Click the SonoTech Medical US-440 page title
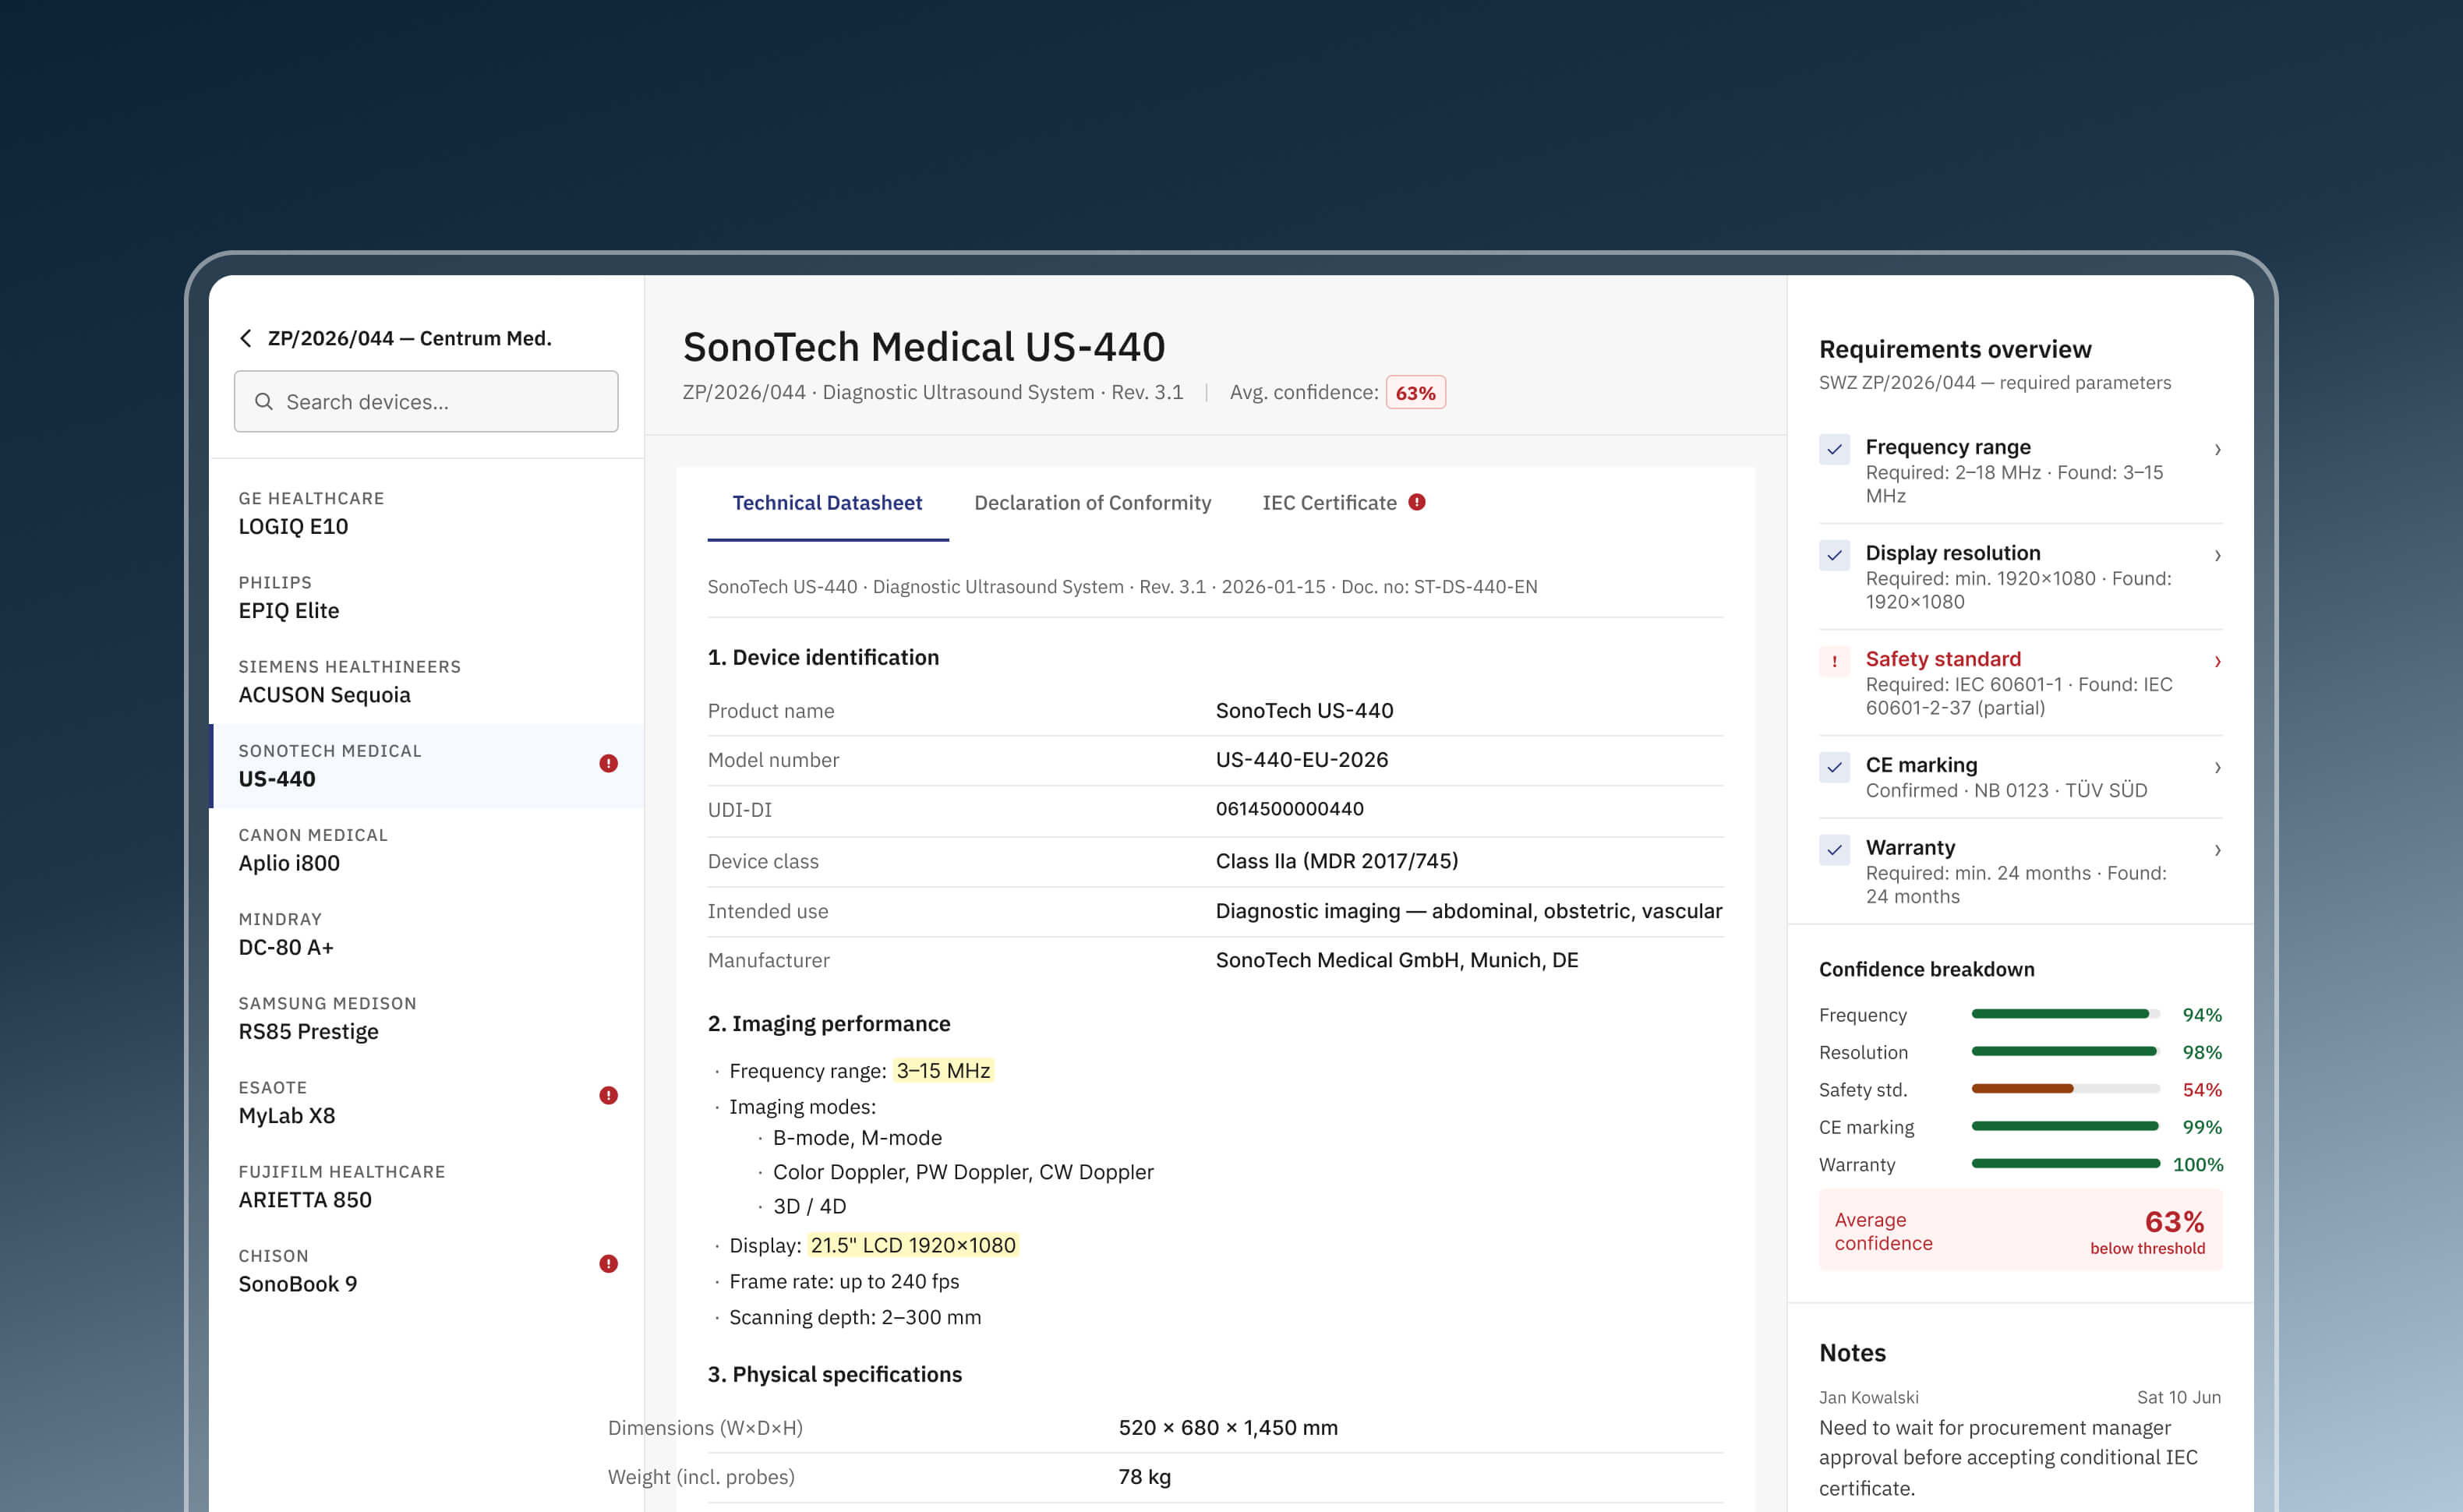This screenshot has height=1512, width=2463. 924,347
